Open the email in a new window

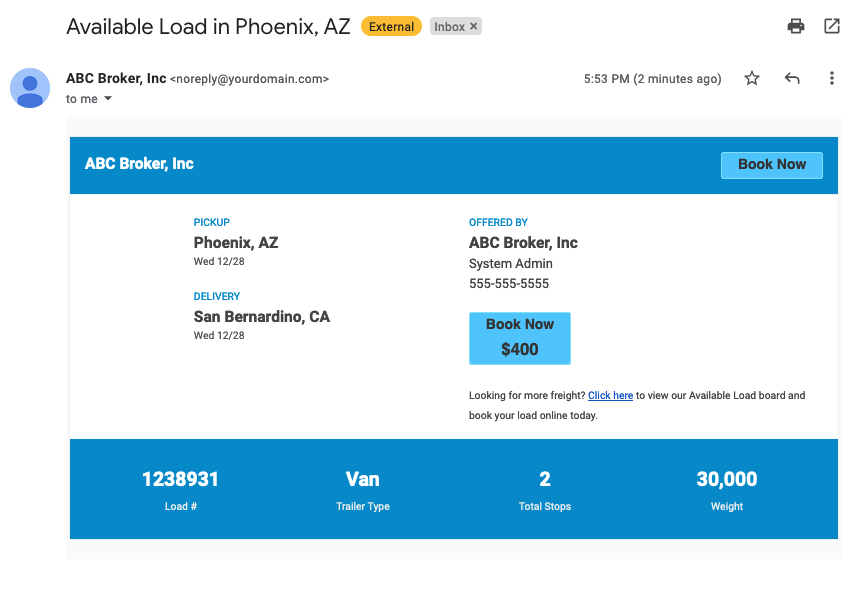pyautogui.click(x=831, y=26)
